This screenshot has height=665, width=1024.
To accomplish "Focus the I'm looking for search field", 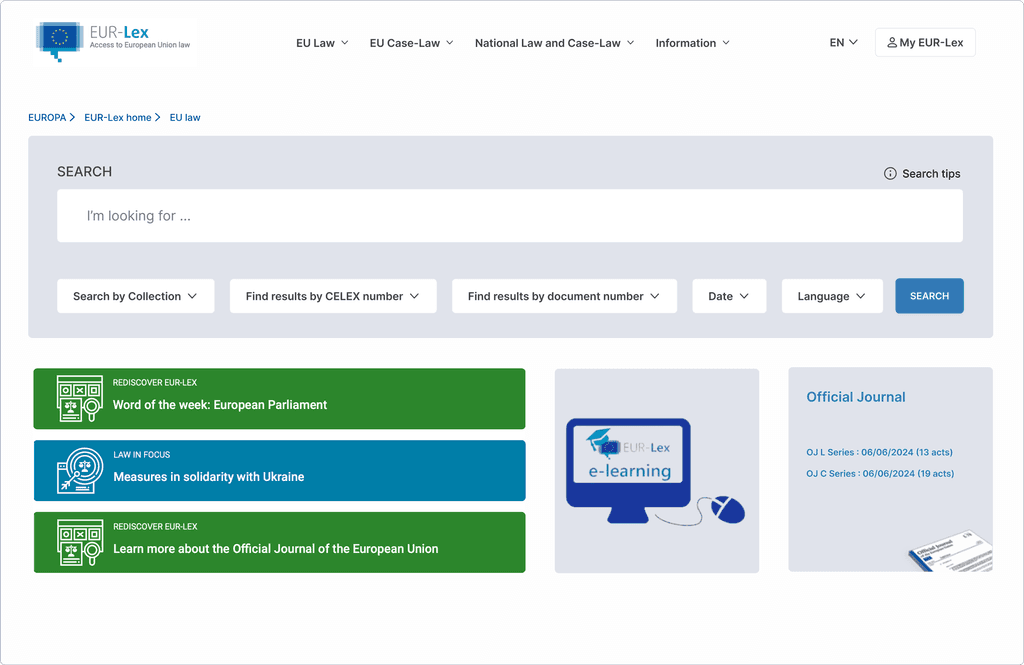I will [x=509, y=216].
